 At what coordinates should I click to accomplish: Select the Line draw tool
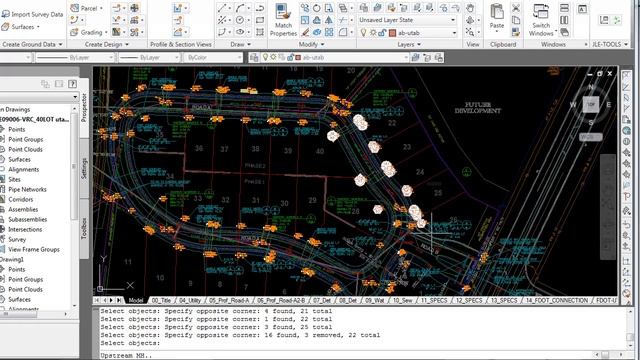pyautogui.click(x=222, y=8)
